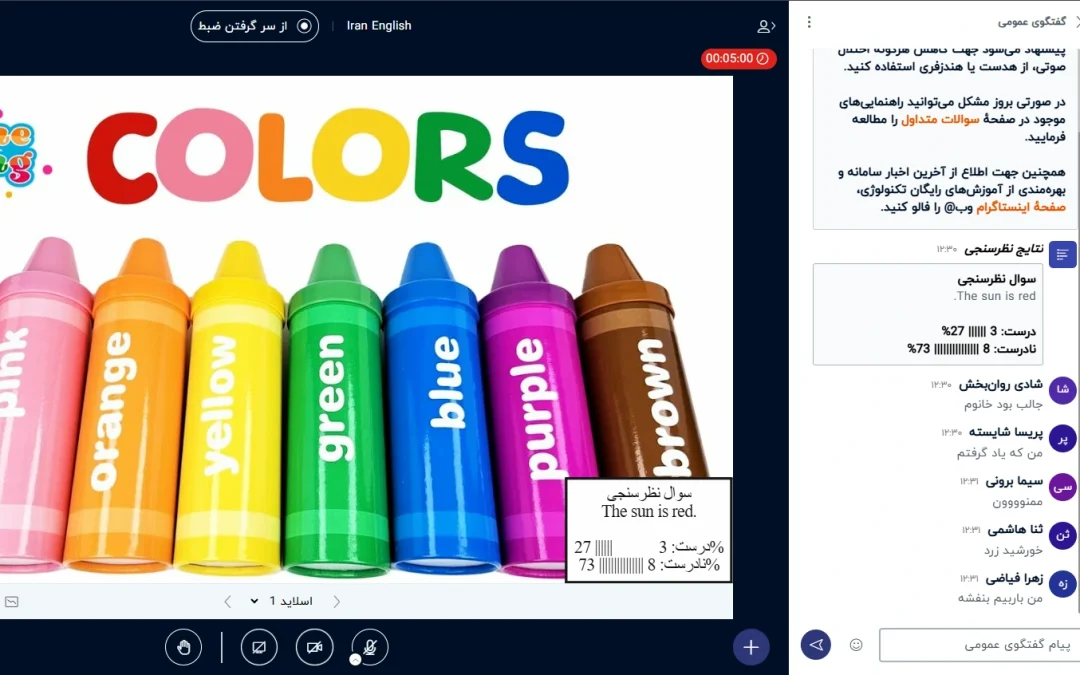
Task: Open the three-dot chat options menu
Action: tap(809, 23)
